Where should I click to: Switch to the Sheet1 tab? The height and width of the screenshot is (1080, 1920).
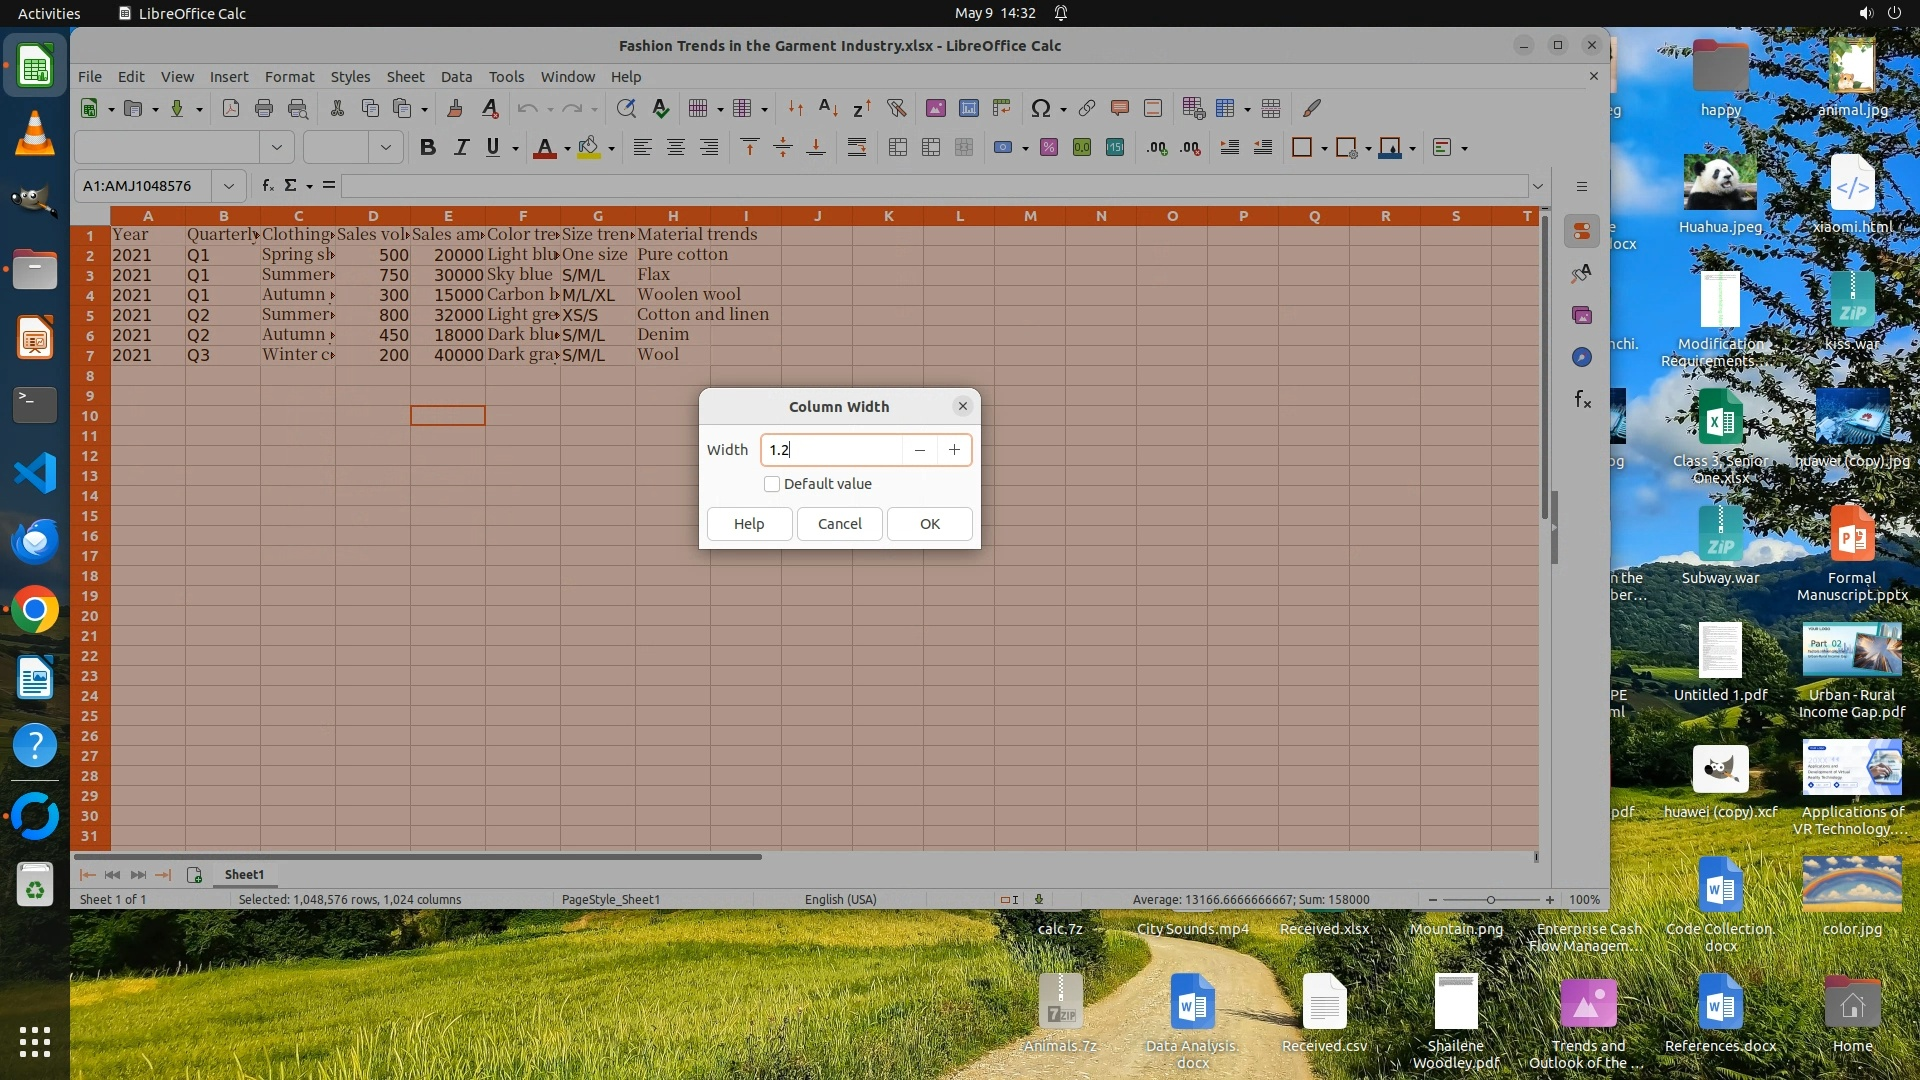[244, 875]
